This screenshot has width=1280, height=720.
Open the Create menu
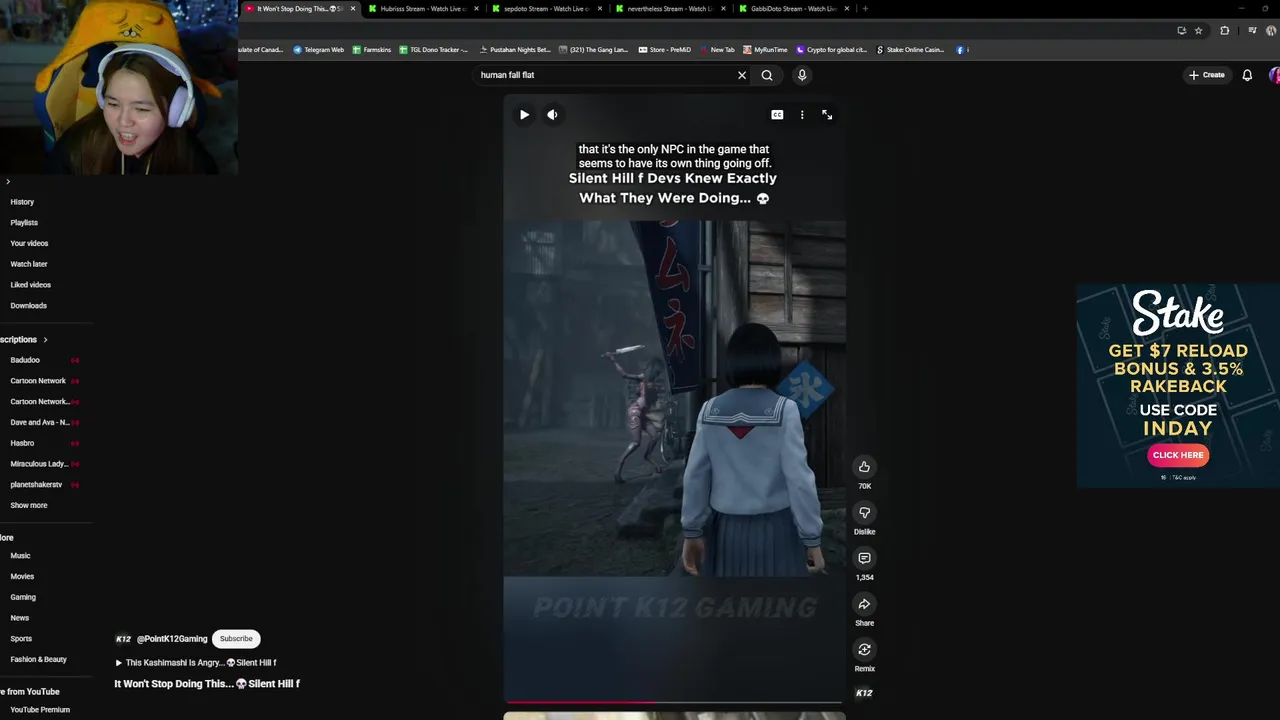coord(1207,75)
